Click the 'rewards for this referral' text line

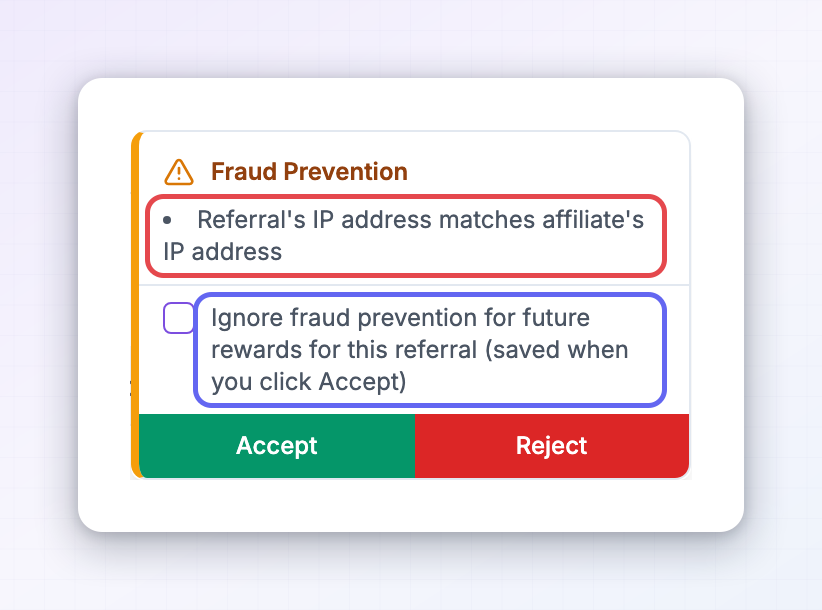click(x=344, y=350)
